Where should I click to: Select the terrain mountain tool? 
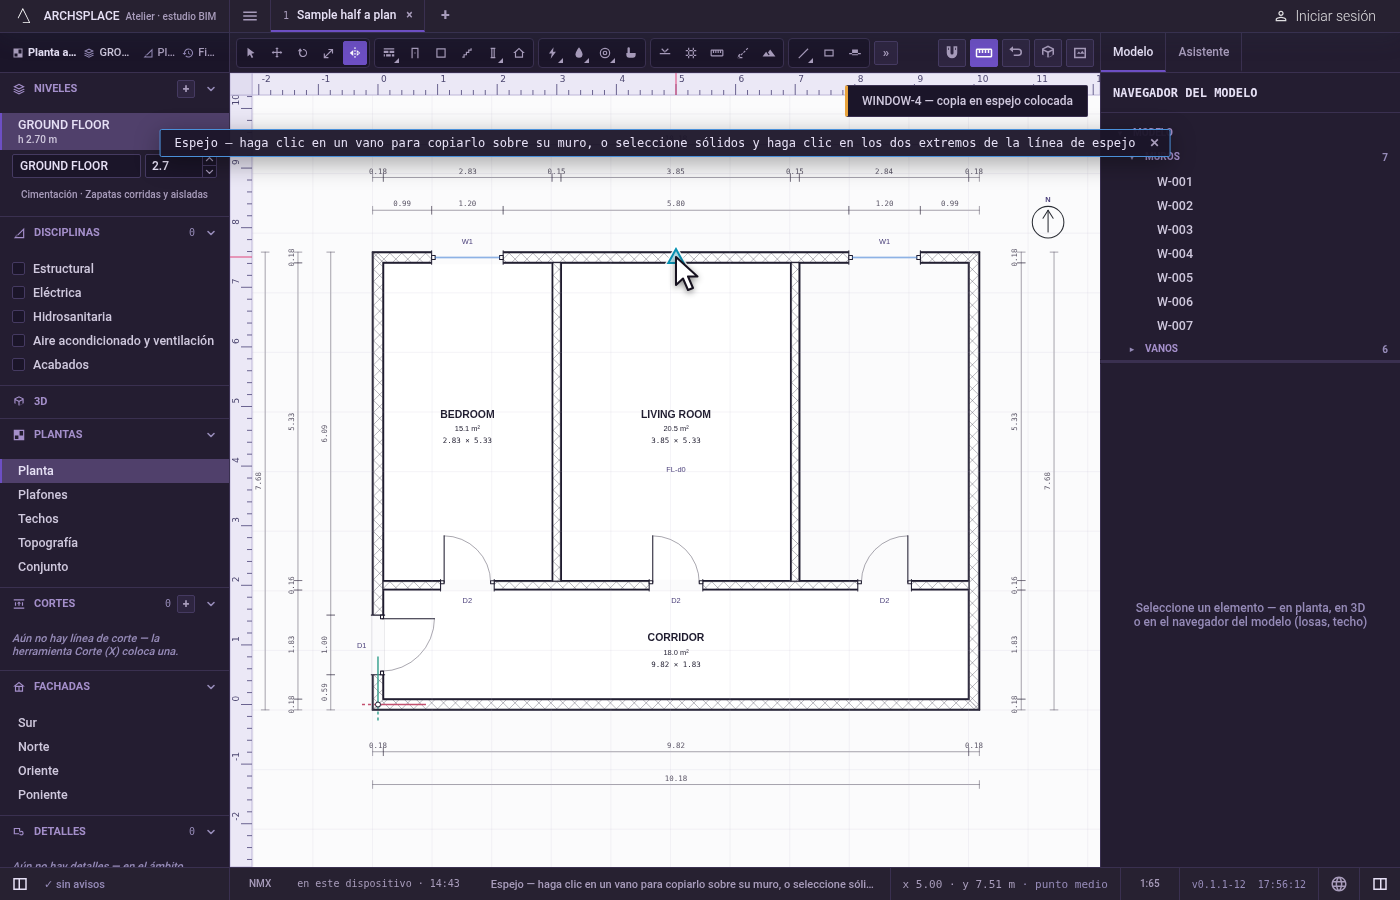[769, 53]
